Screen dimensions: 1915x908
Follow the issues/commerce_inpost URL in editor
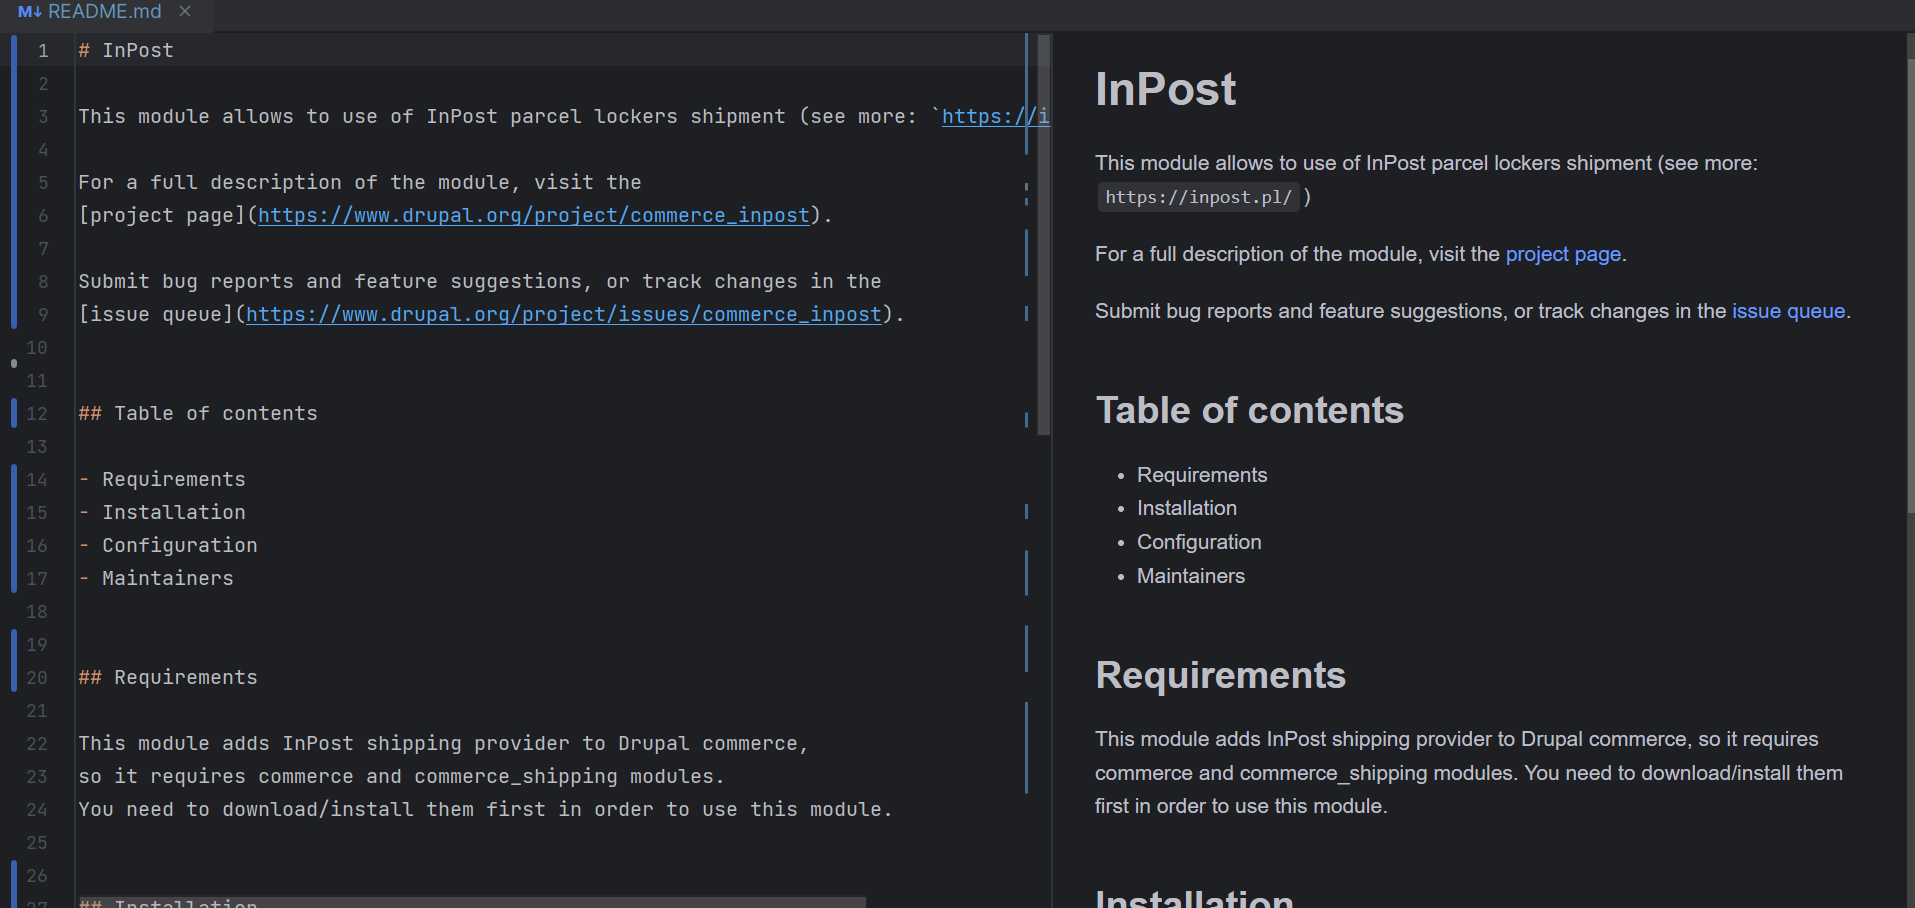(563, 314)
